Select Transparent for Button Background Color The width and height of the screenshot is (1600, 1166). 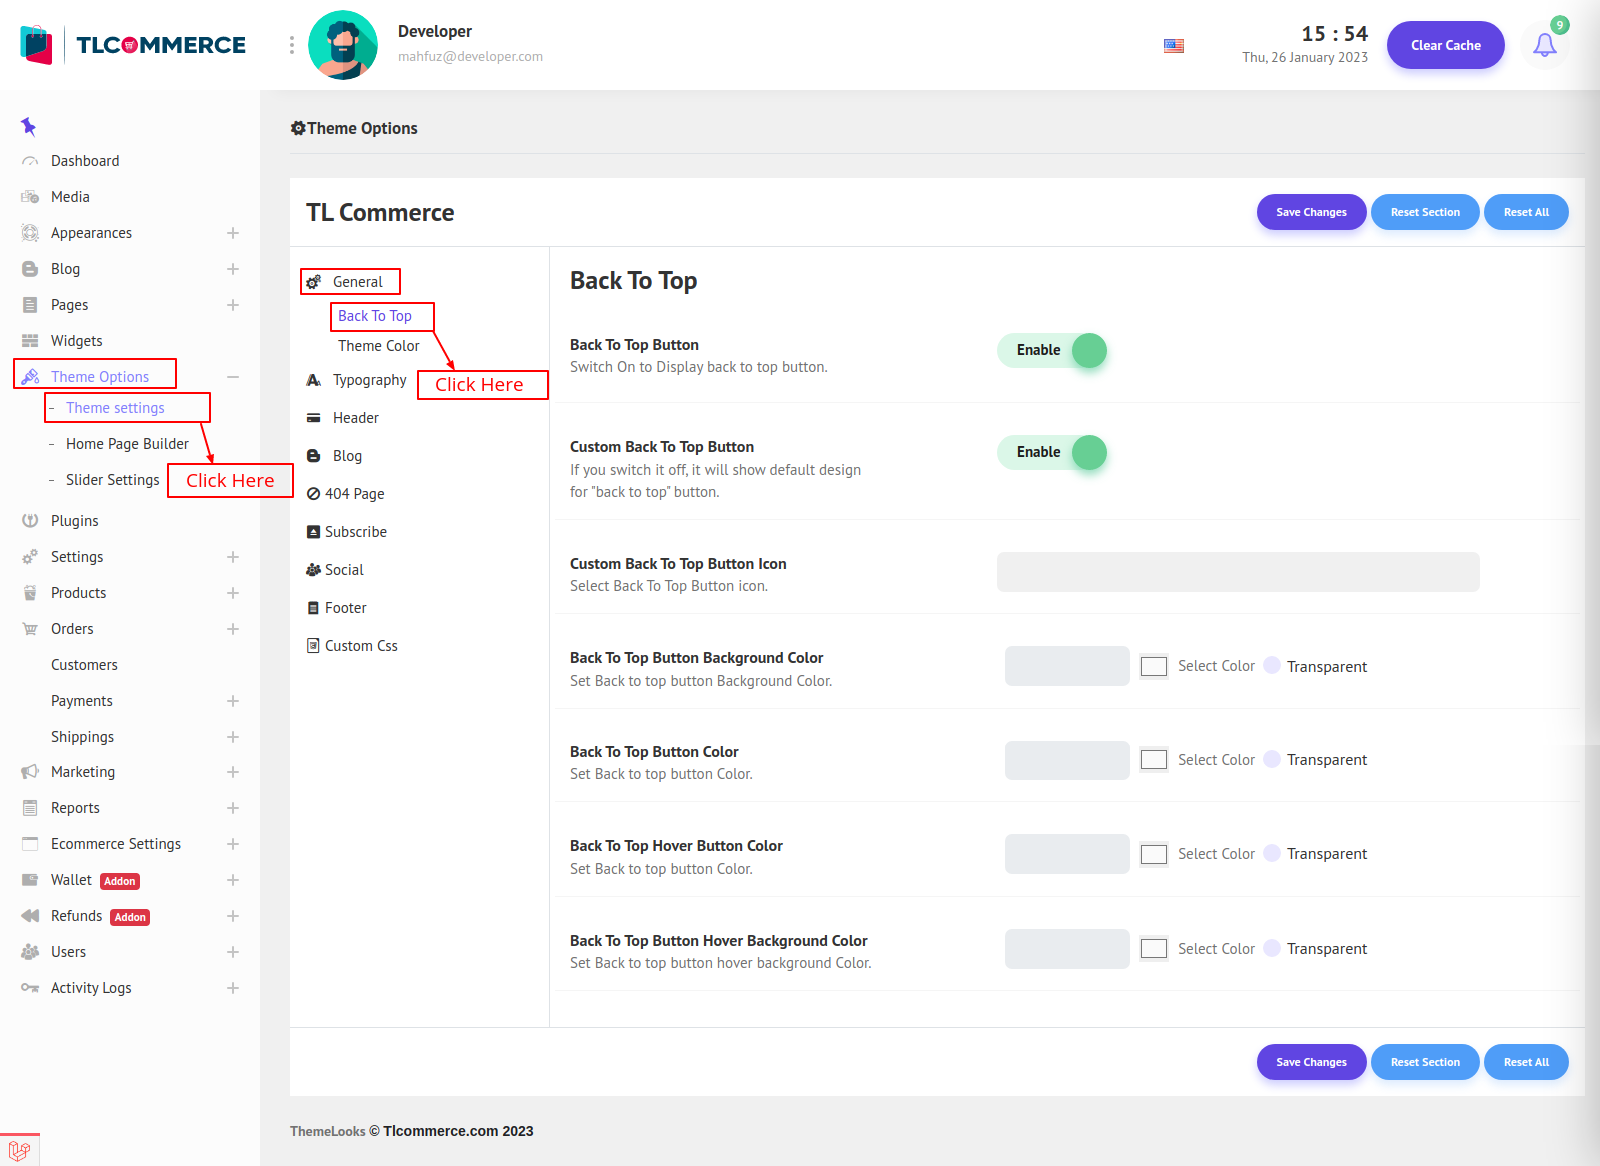[x=1272, y=666]
